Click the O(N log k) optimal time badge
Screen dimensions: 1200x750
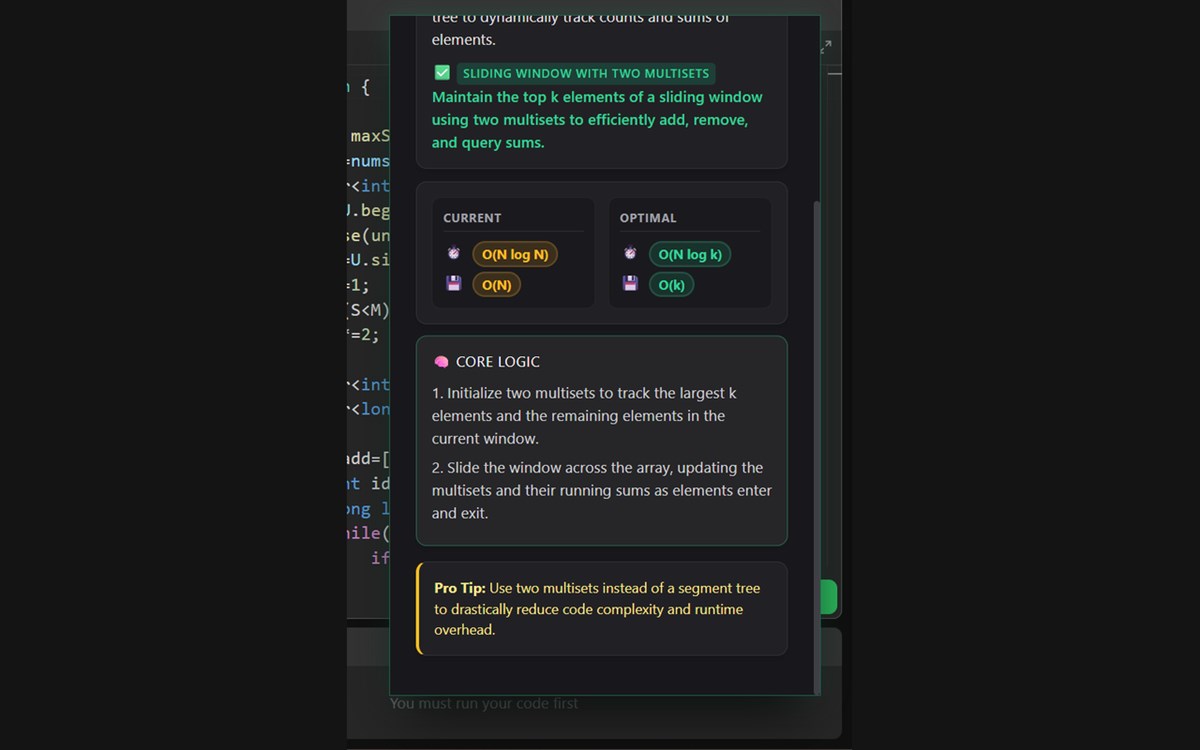pyautogui.click(x=690, y=254)
